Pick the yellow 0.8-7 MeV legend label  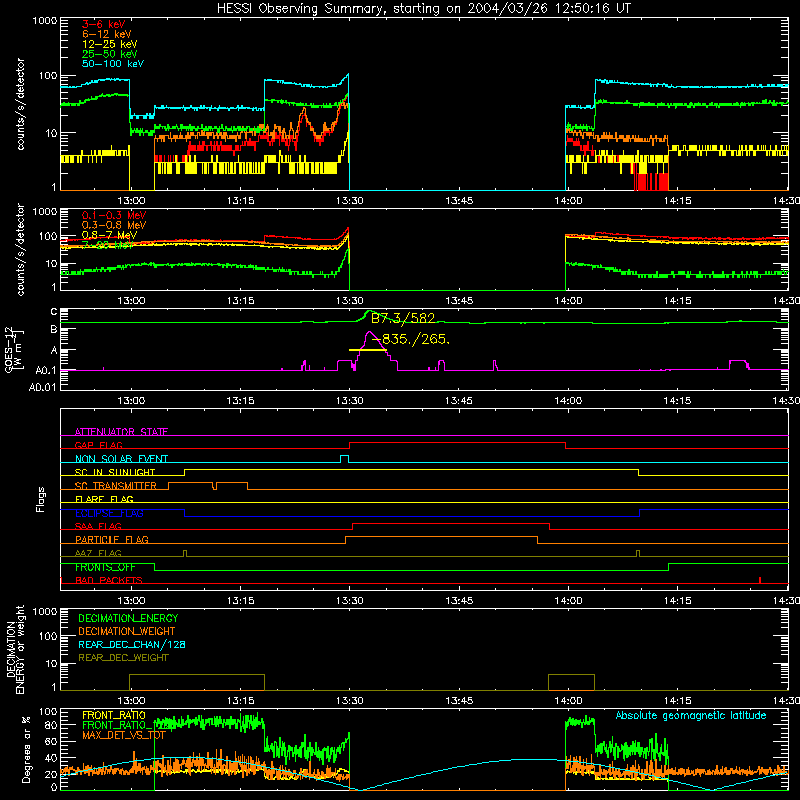pyautogui.click(x=109, y=235)
